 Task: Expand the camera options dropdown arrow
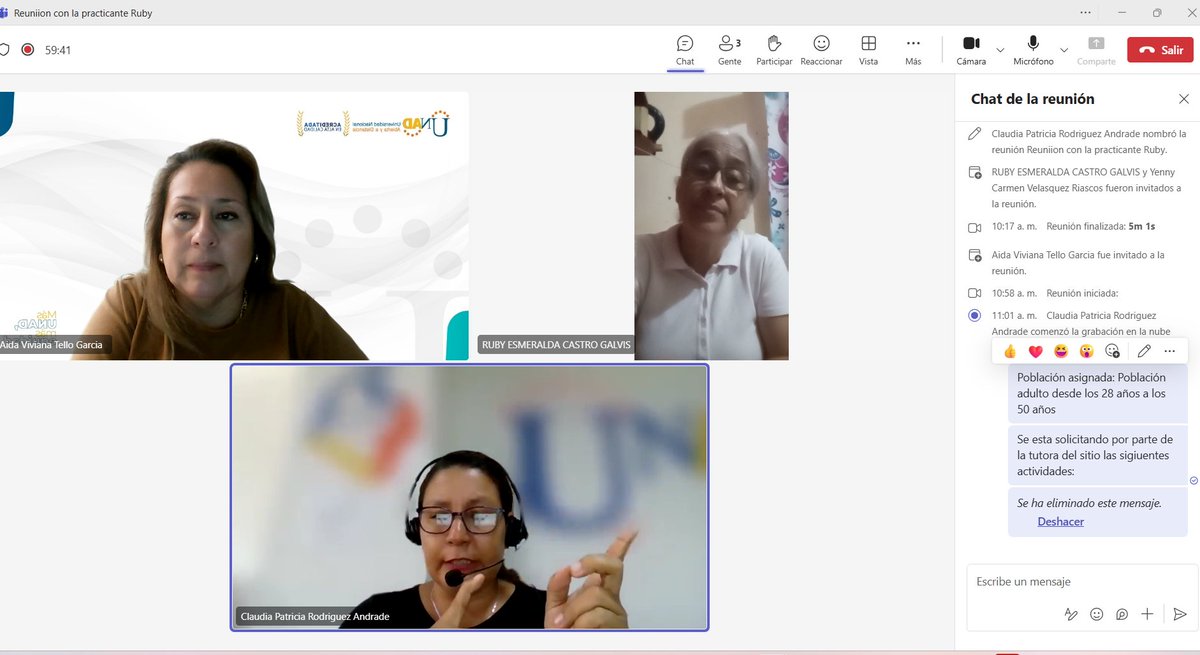click(x=1000, y=49)
